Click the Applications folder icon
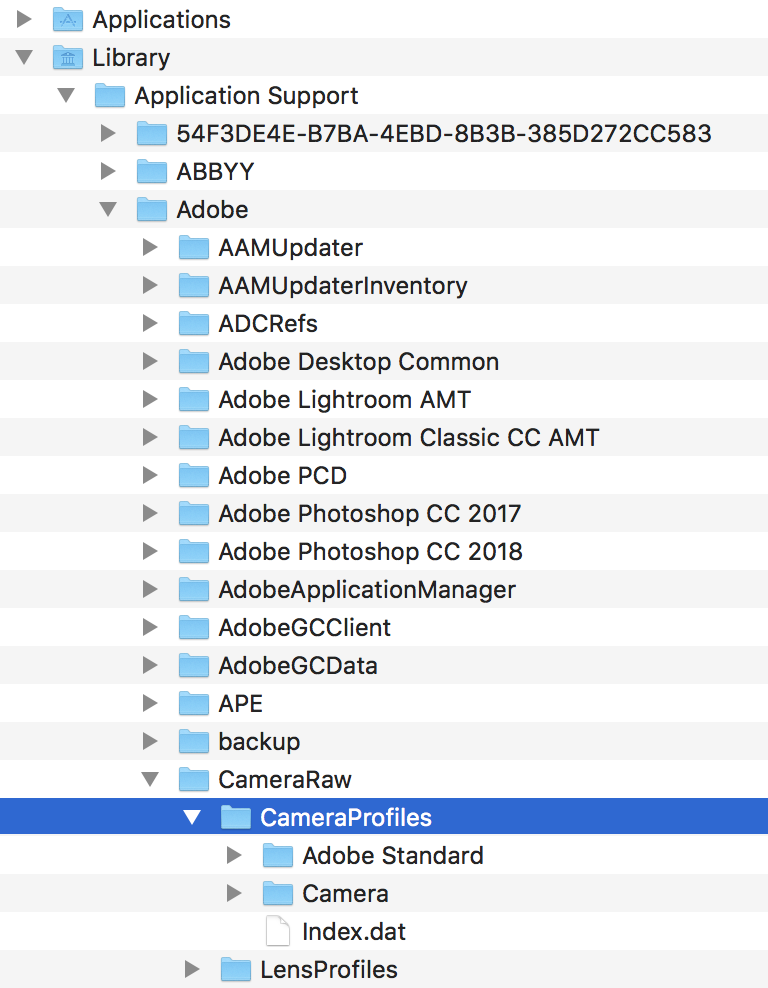This screenshot has height=988, width=768. 68,20
